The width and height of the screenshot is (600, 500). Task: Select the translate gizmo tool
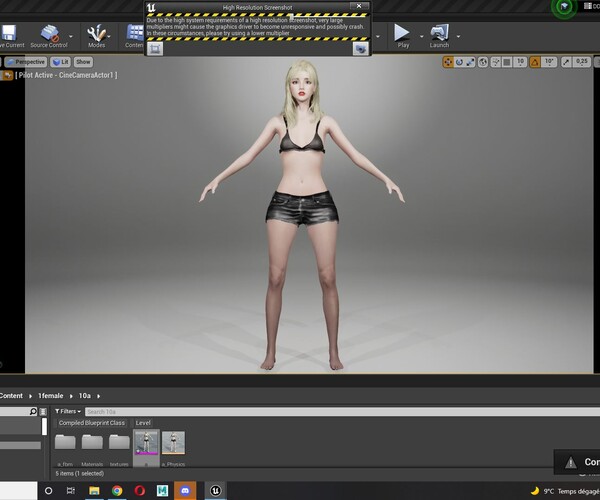tap(448, 62)
